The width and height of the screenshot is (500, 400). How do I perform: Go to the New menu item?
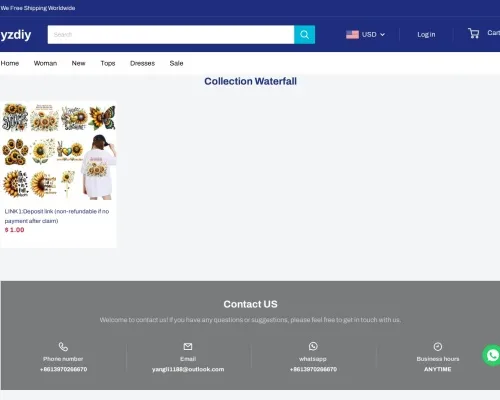[x=79, y=63]
